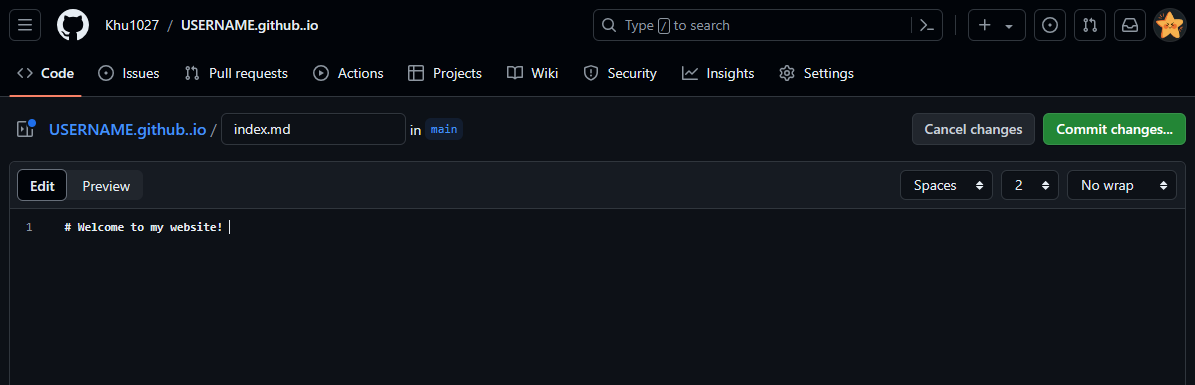
Task: Click the '# Welcome to my website!' line
Action: [144, 227]
